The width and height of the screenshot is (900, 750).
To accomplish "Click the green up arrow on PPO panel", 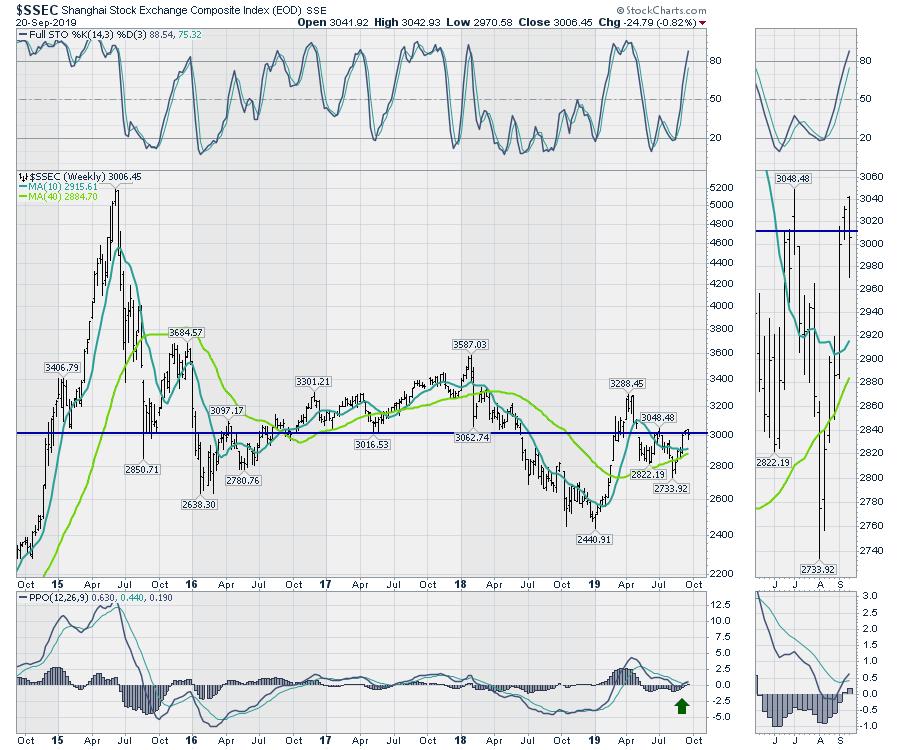I will 682,706.
